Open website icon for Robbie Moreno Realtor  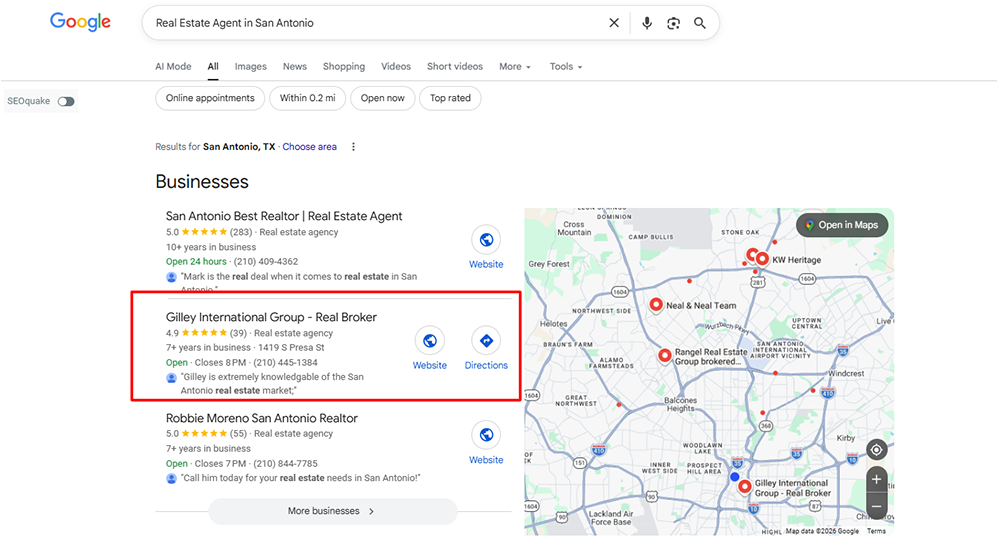point(486,435)
